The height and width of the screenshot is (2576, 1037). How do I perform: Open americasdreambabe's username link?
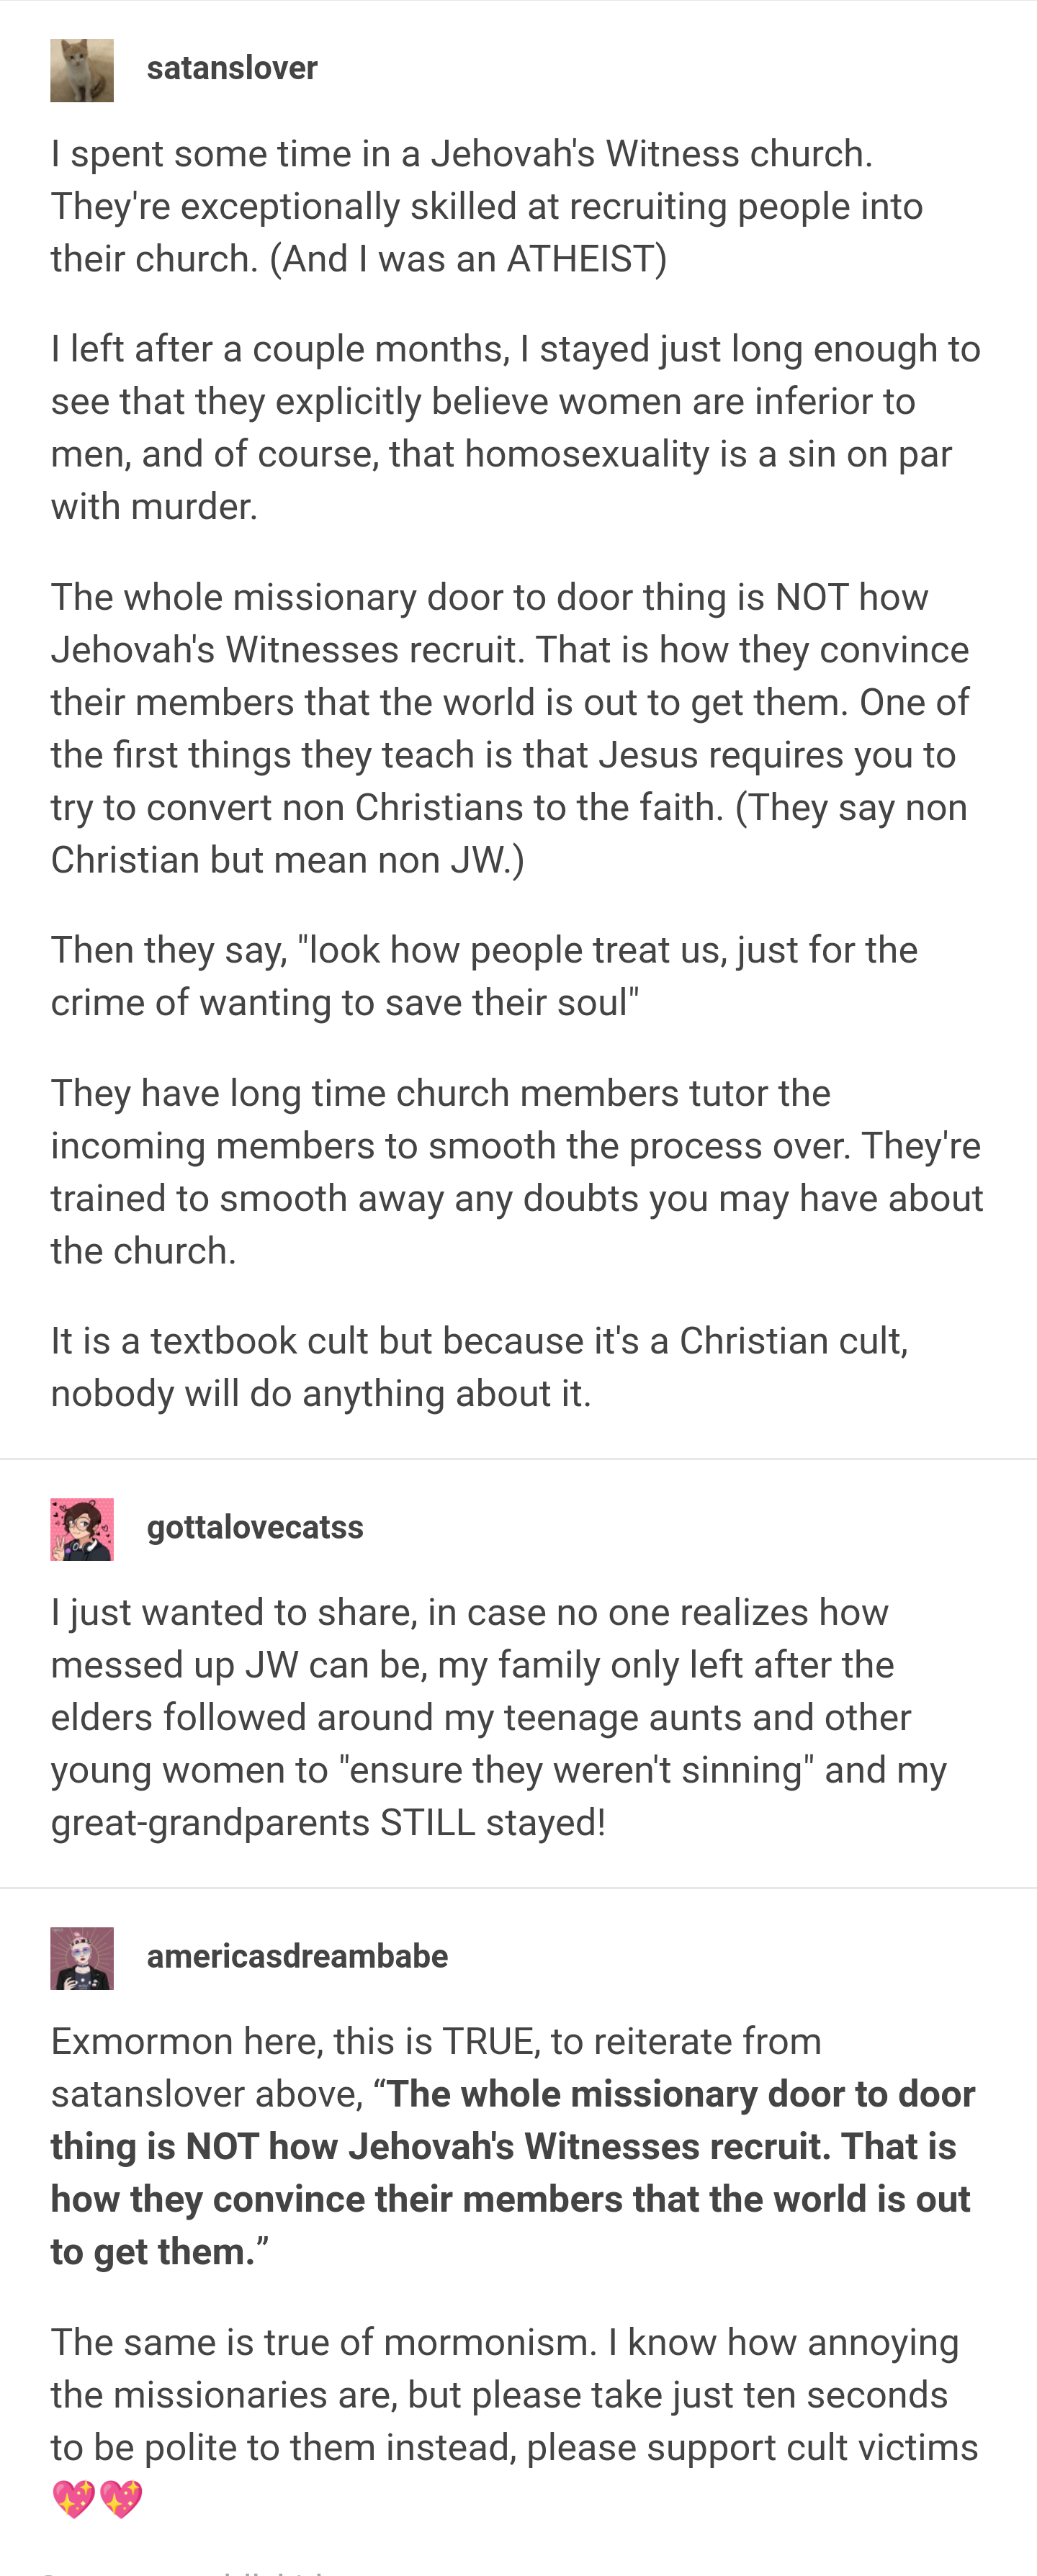pyautogui.click(x=297, y=1956)
